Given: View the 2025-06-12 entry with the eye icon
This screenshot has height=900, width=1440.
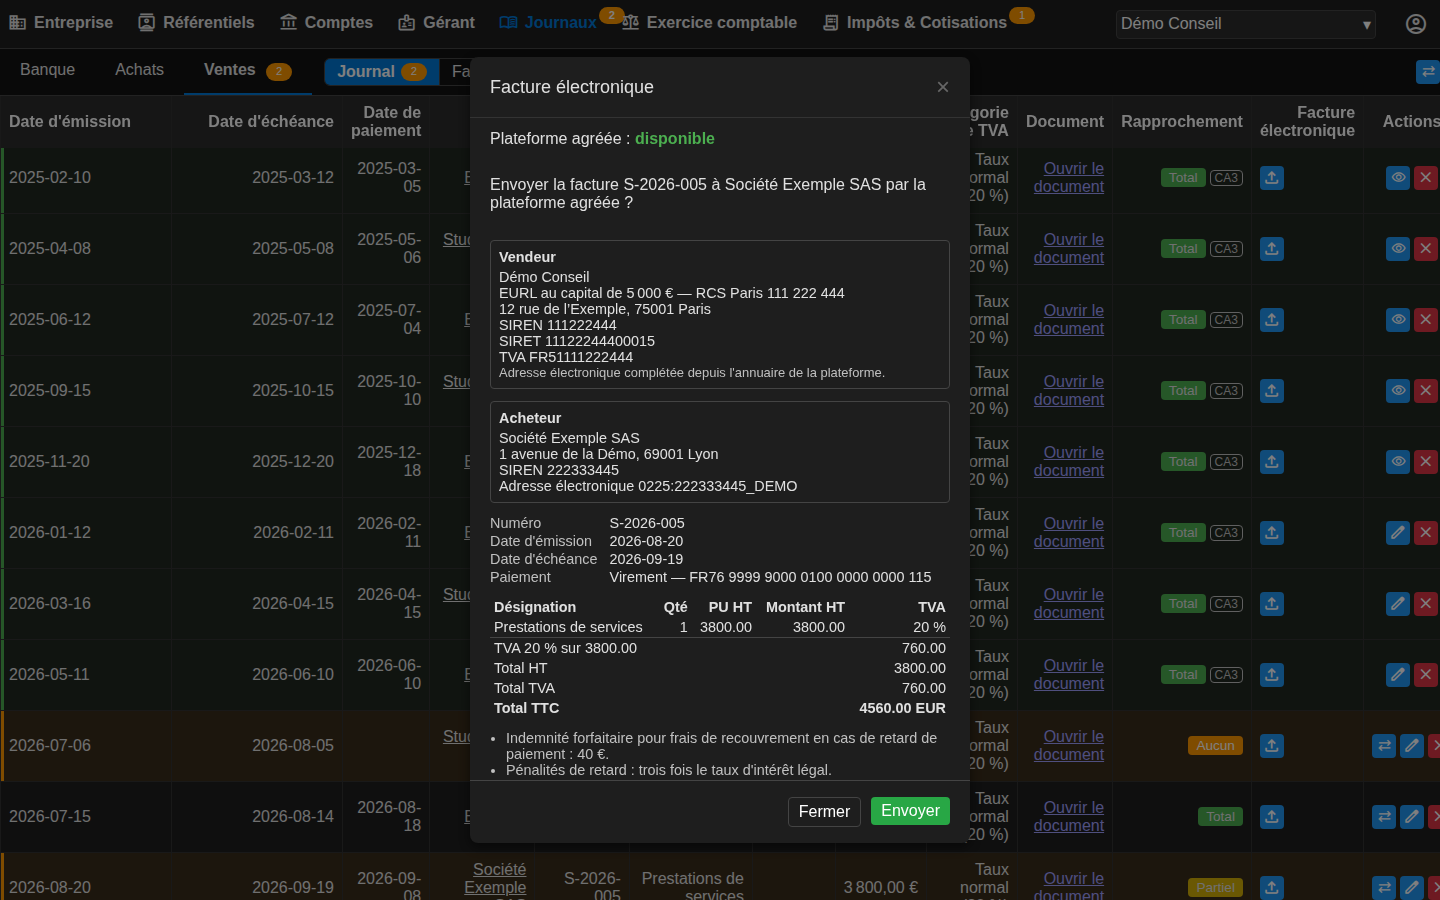Looking at the screenshot, I should click(1398, 320).
